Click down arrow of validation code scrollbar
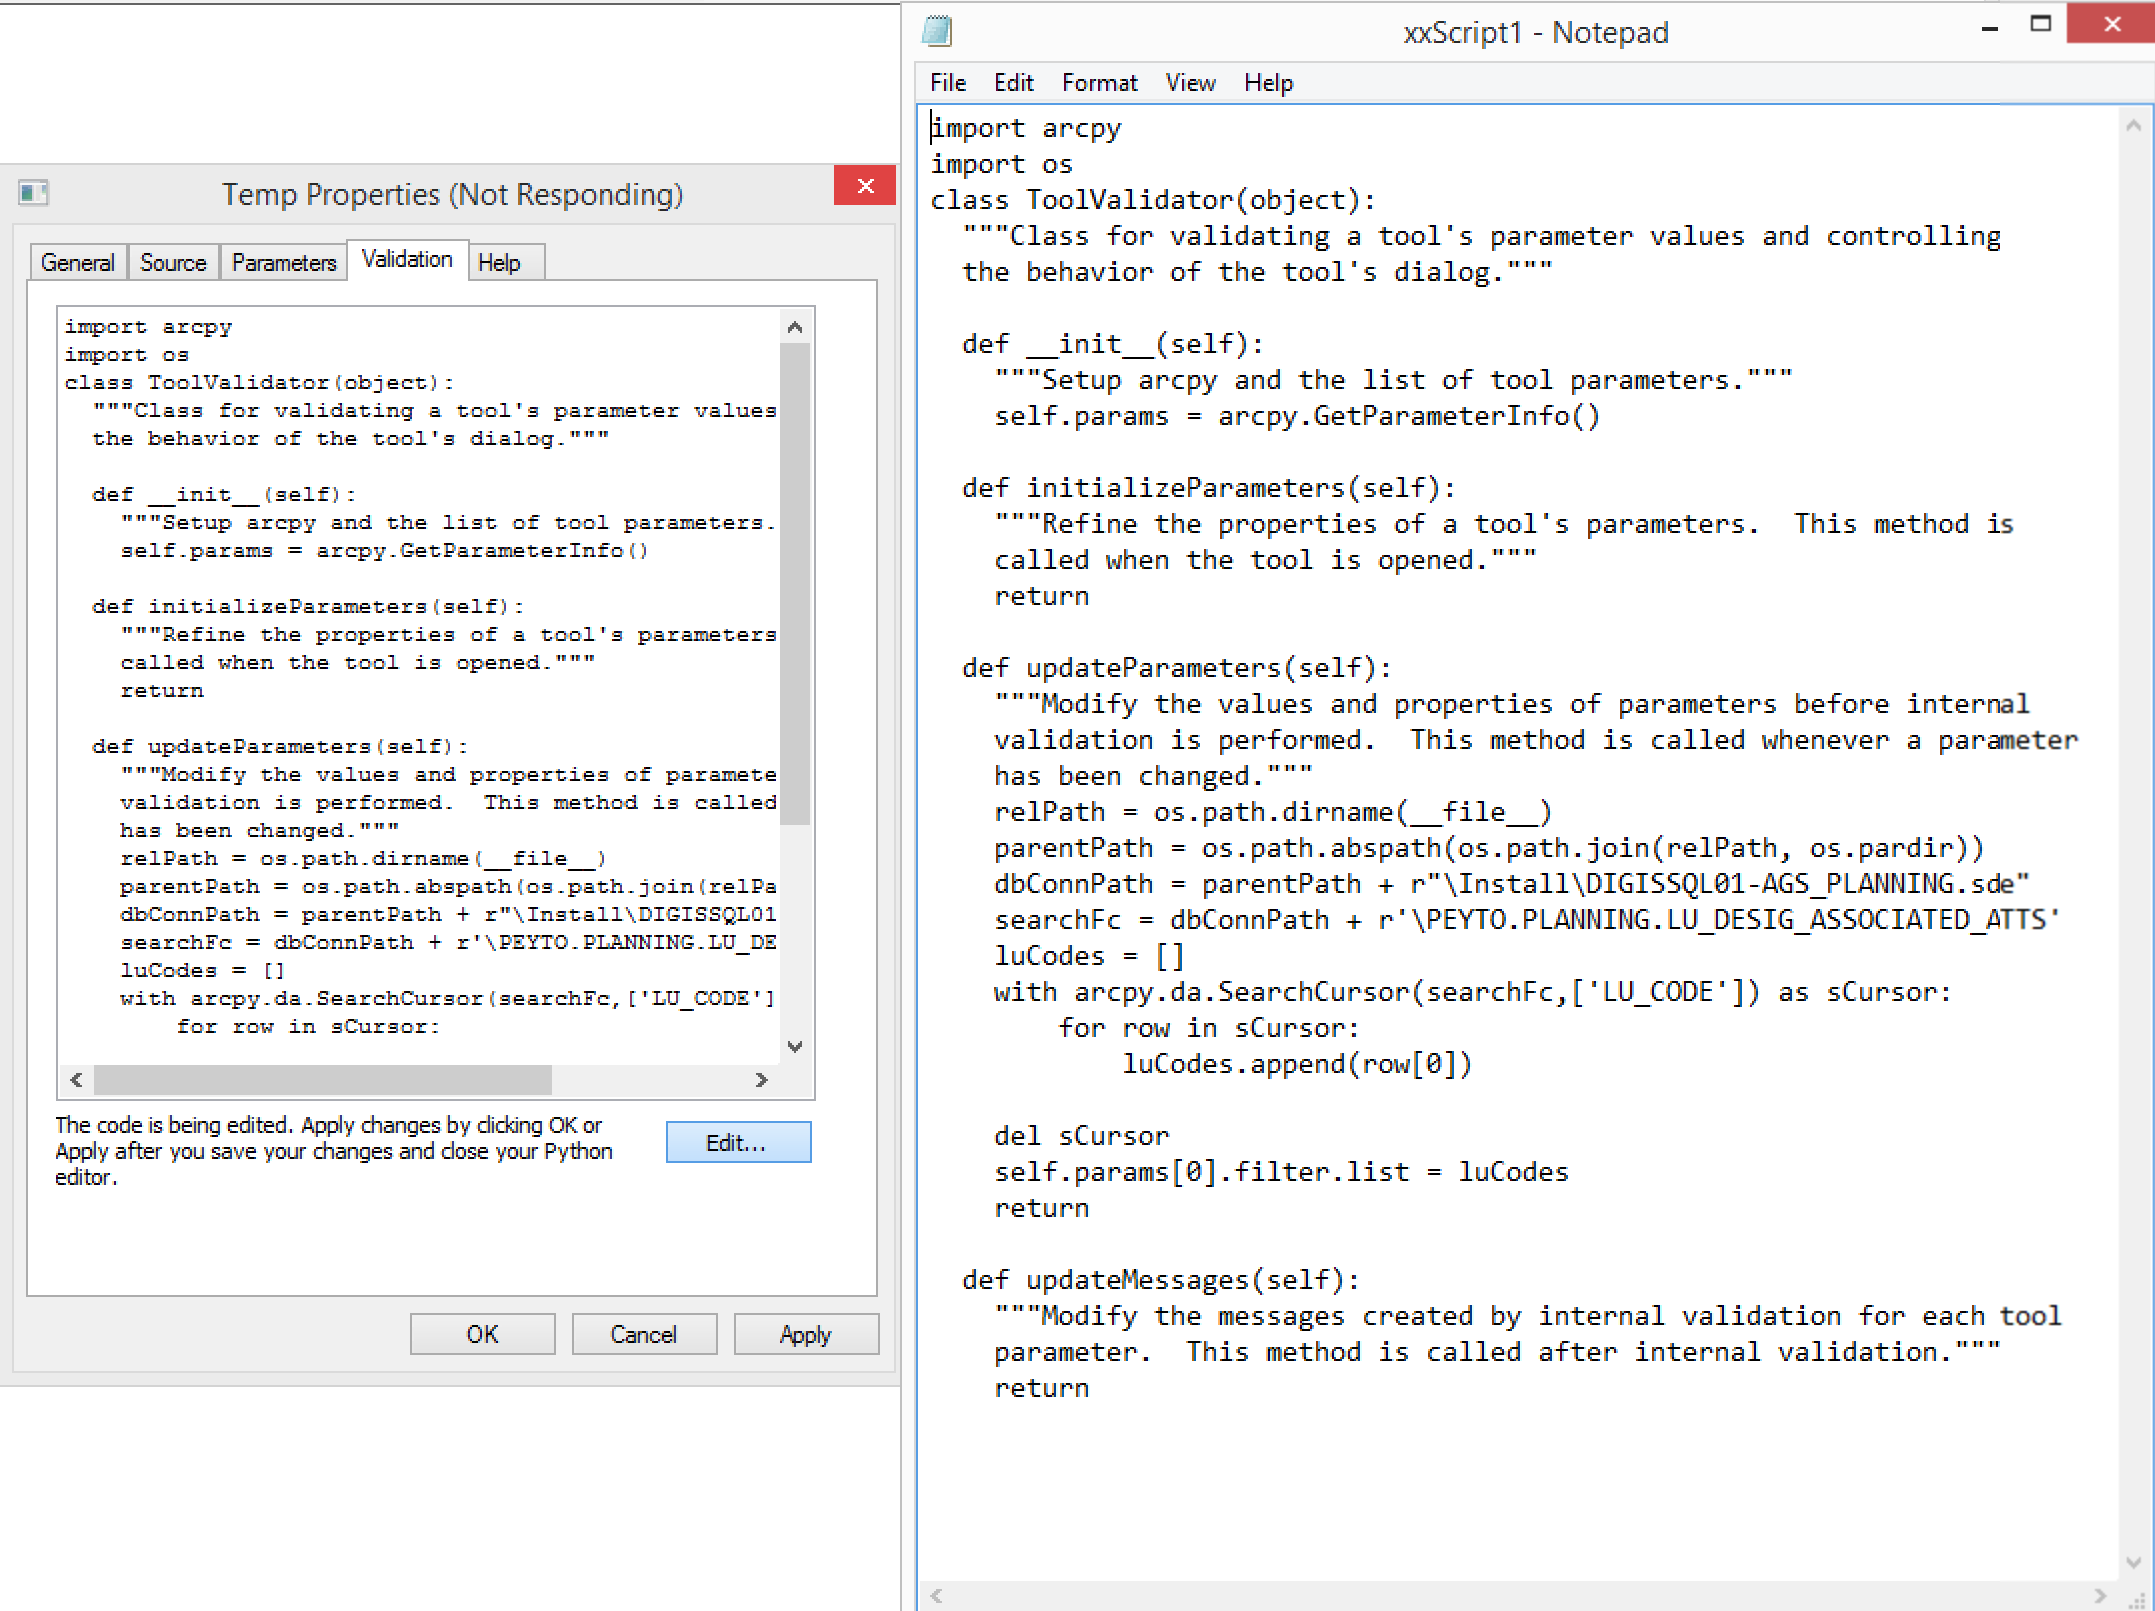Image resolution: width=2155 pixels, height=1611 pixels. (x=795, y=1047)
